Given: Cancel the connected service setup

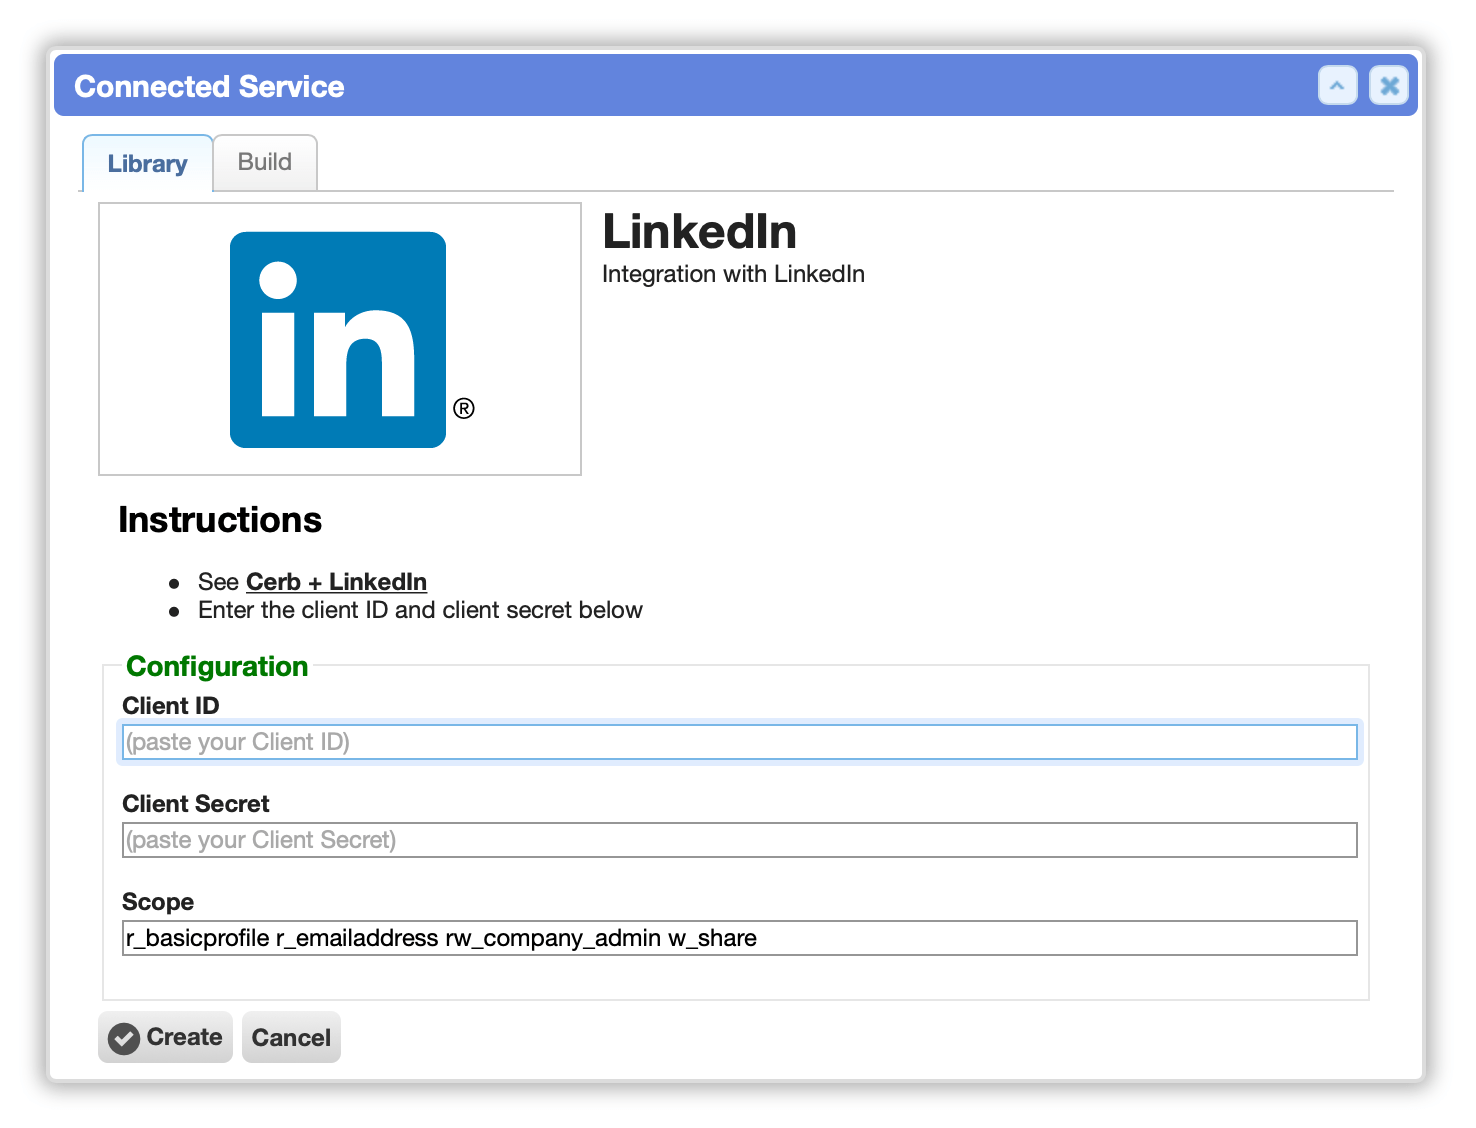Looking at the screenshot, I should tap(291, 1037).
